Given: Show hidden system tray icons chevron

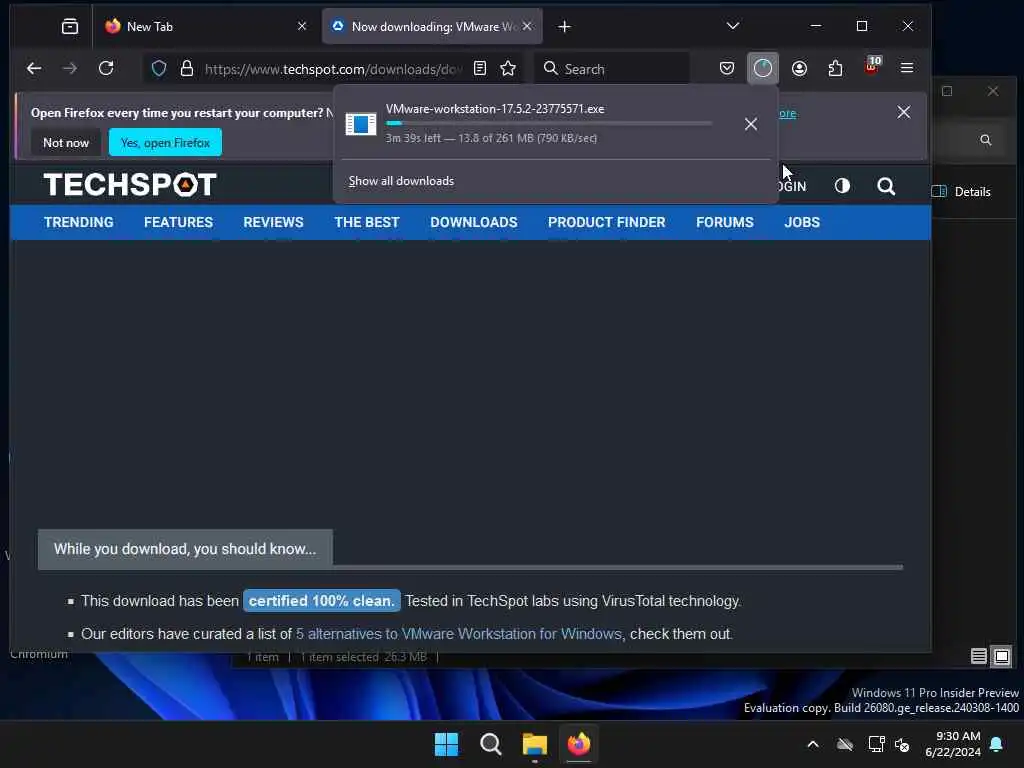Looking at the screenshot, I should [x=812, y=744].
